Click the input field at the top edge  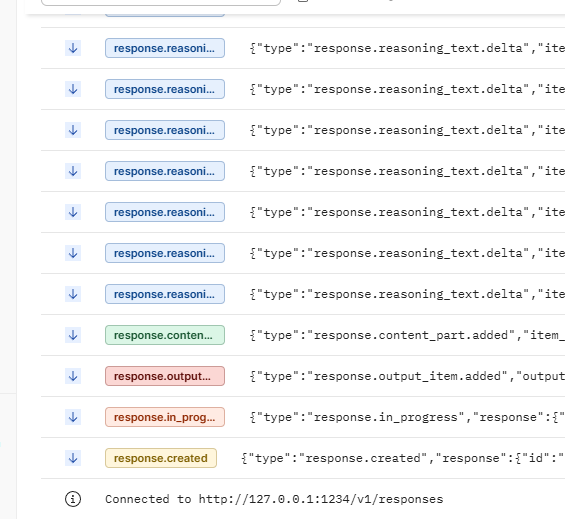[x=161, y=2]
